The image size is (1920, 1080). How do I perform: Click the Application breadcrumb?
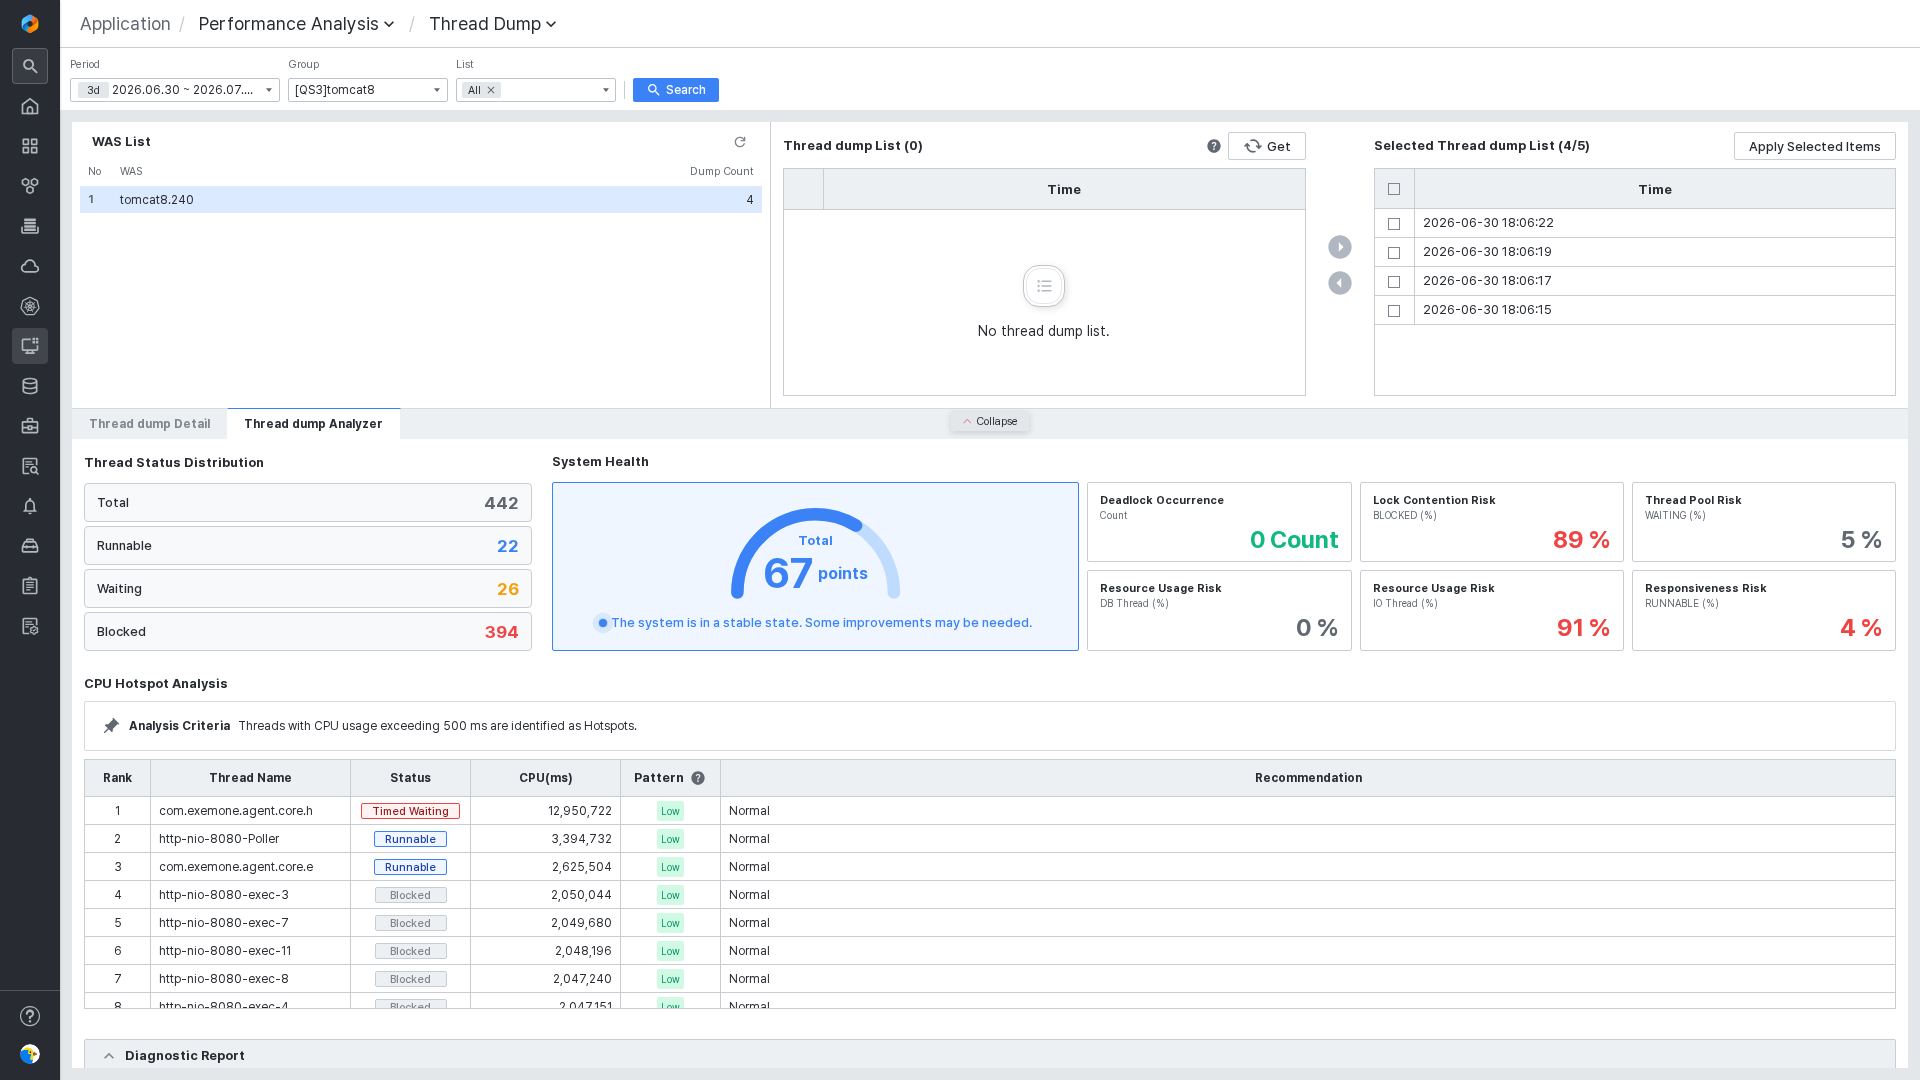point(125,24)
